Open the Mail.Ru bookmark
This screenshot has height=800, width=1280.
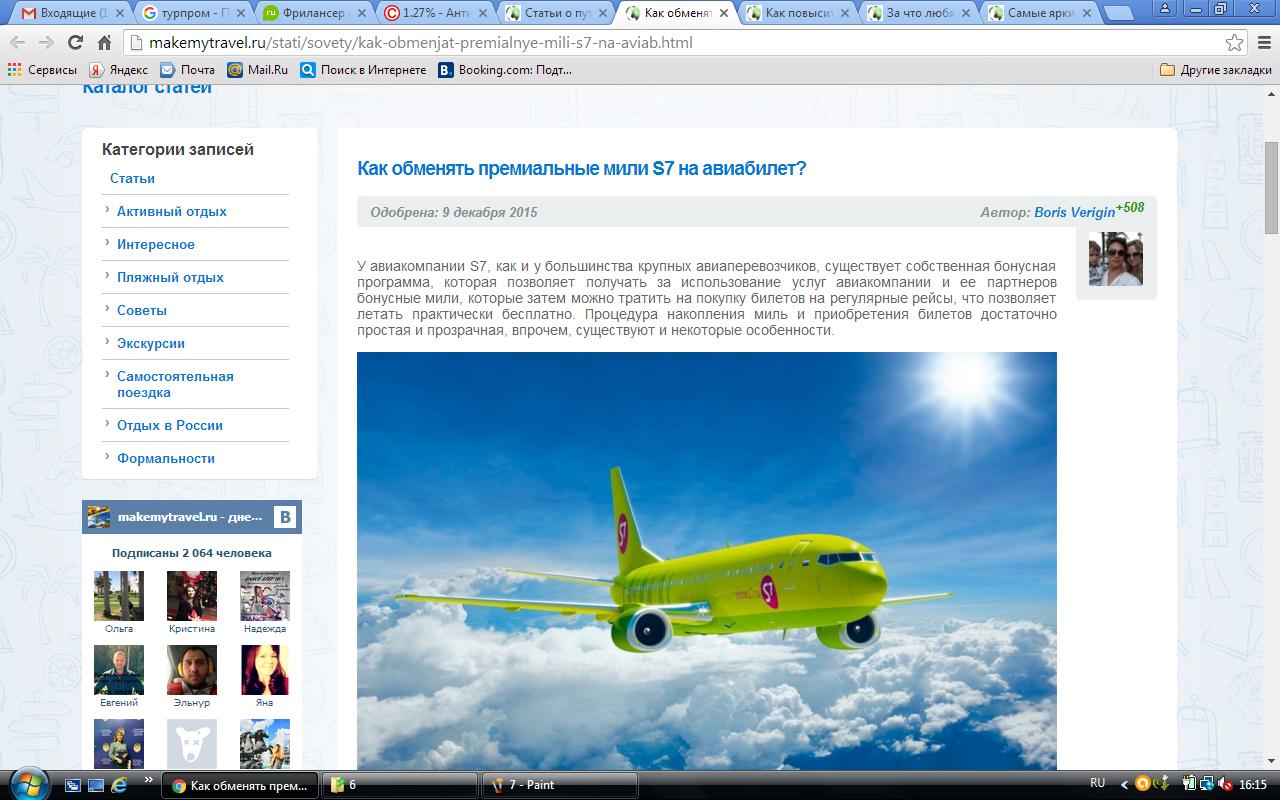257,70
